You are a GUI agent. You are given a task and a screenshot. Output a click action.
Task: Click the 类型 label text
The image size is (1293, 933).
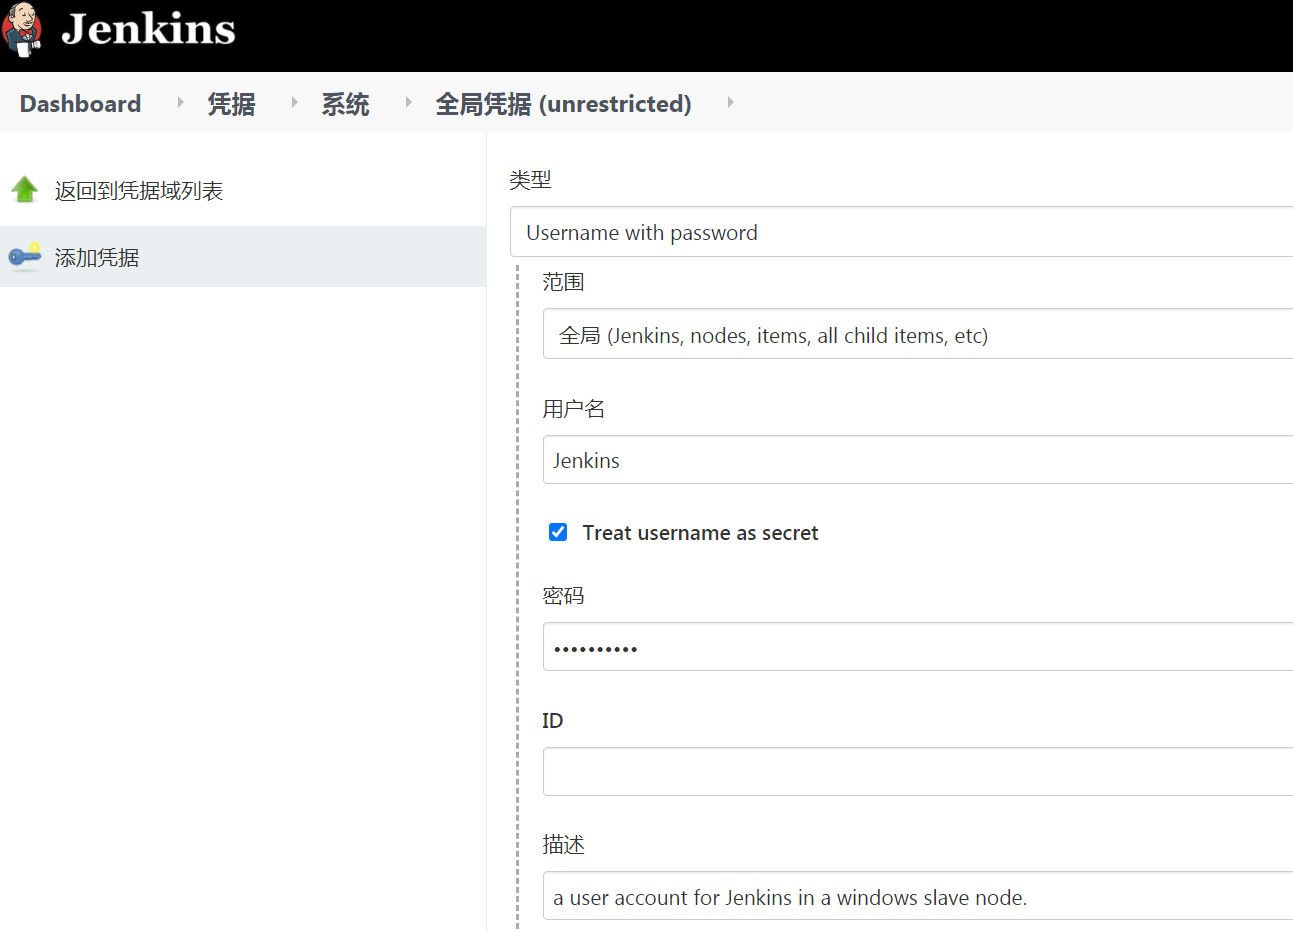point(530,180)
